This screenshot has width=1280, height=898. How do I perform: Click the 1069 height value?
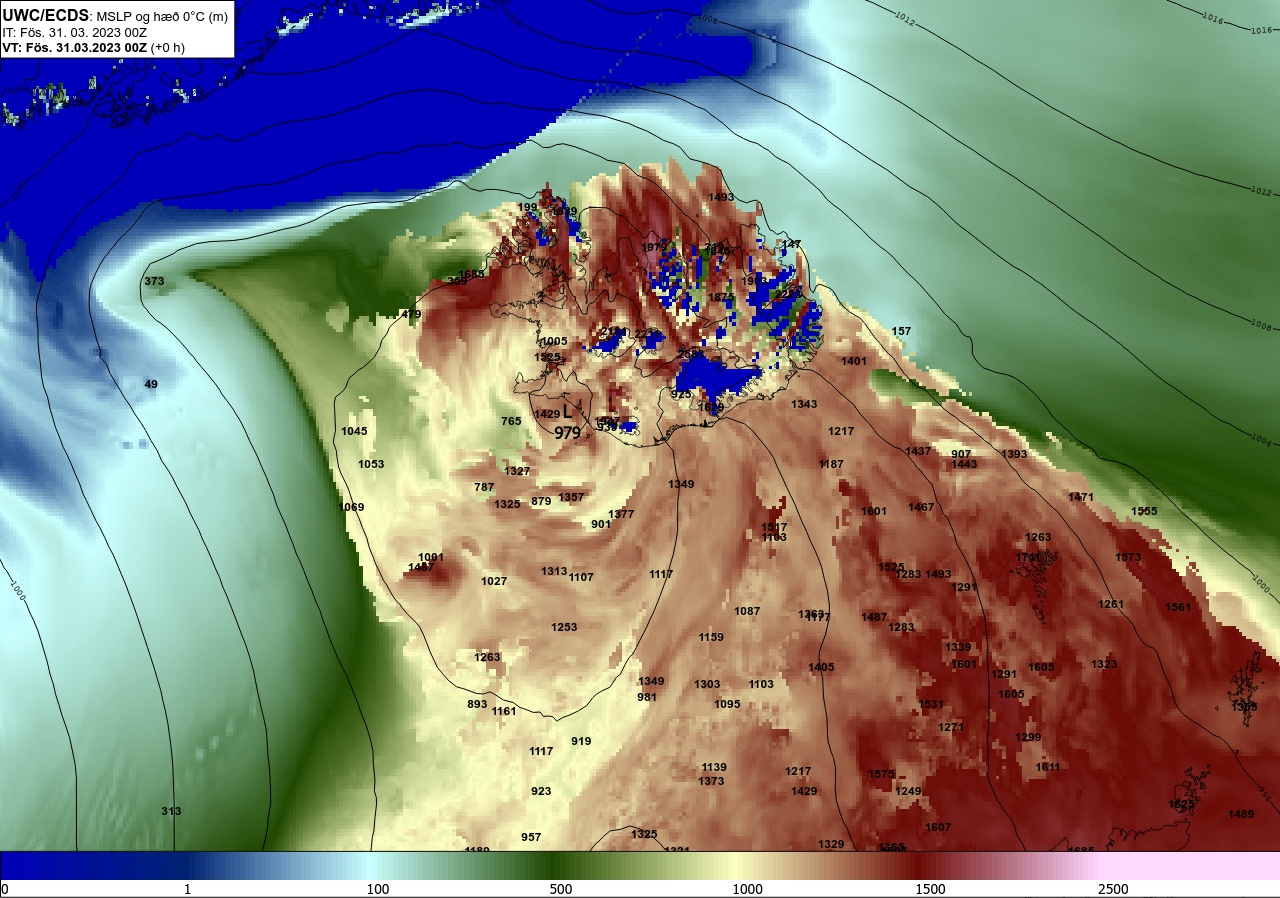click(x=351, y=507)
